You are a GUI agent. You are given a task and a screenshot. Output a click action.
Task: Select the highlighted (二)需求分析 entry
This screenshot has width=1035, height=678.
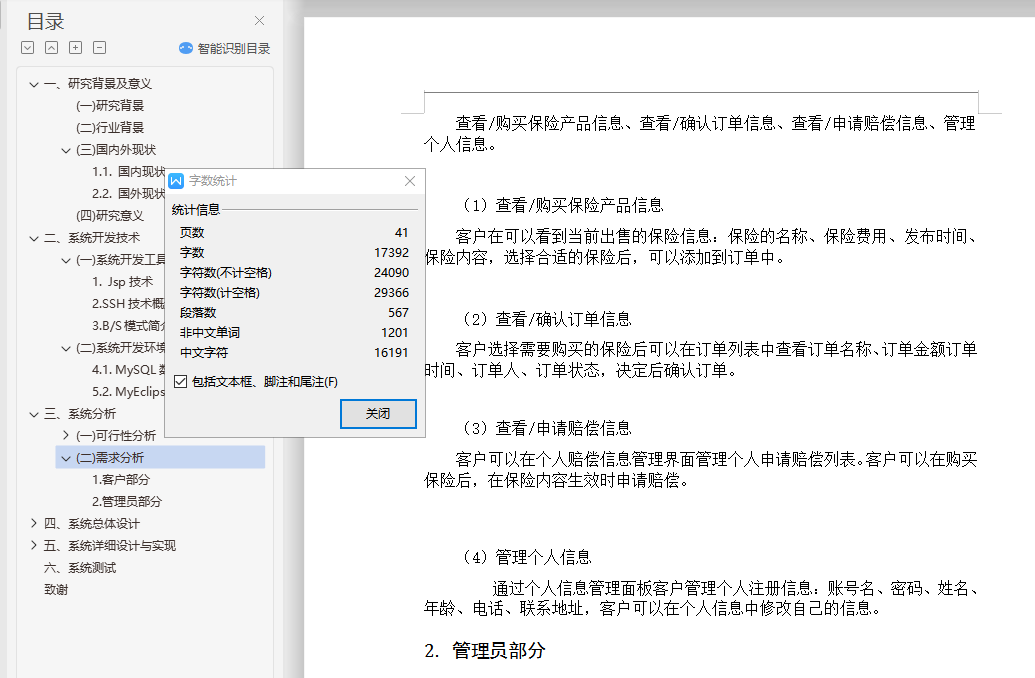pyautogui.click(x=160, y=458)
